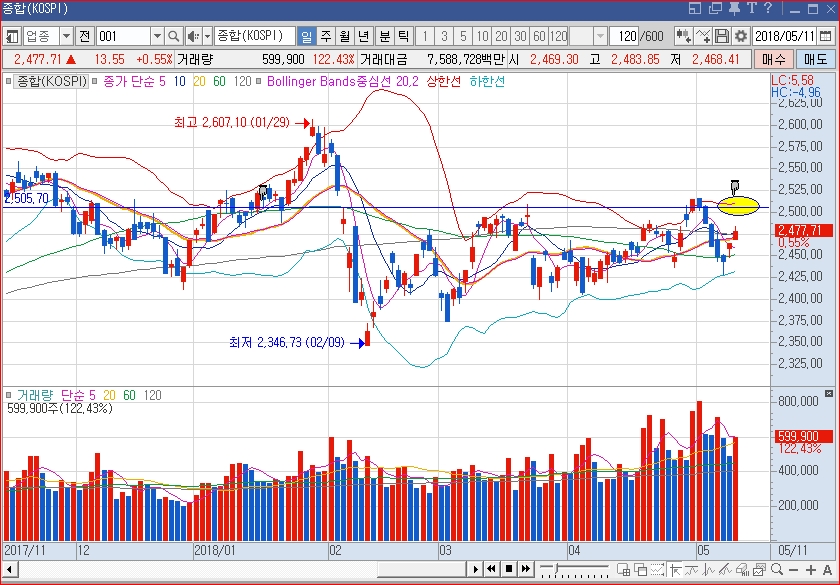Screen dimensions: 840x585
Task: Switch to monthly (월) chart period
Action: click(x=343, y=35)
